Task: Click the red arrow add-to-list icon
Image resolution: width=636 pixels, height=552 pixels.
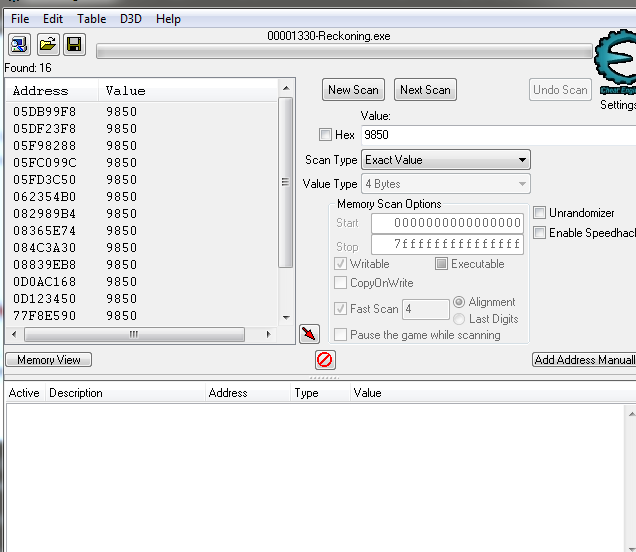Action: [x=309, y=334]
